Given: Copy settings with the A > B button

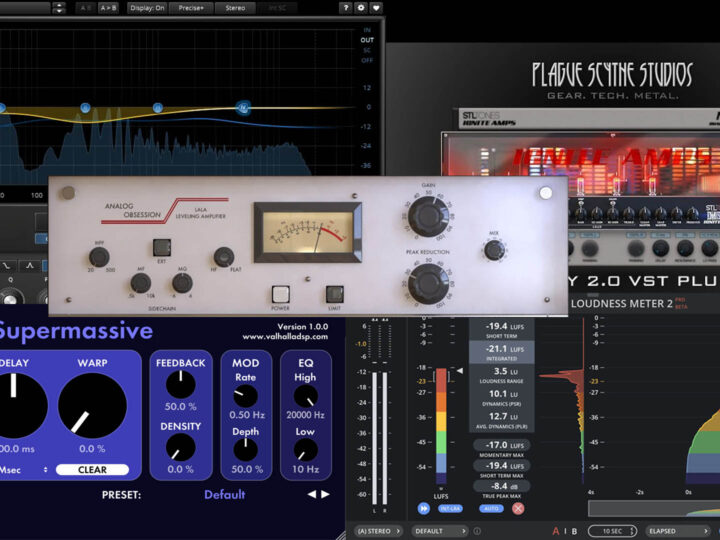Looking at the screenshot, I should [108, 8].
